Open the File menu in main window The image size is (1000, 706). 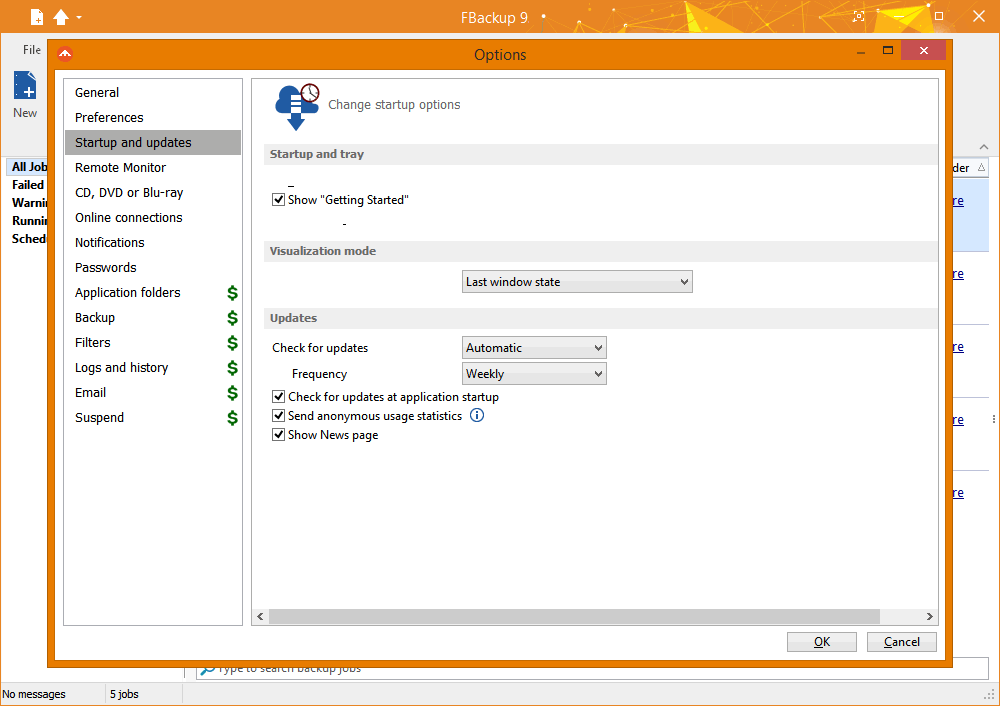tap(32, 50)
